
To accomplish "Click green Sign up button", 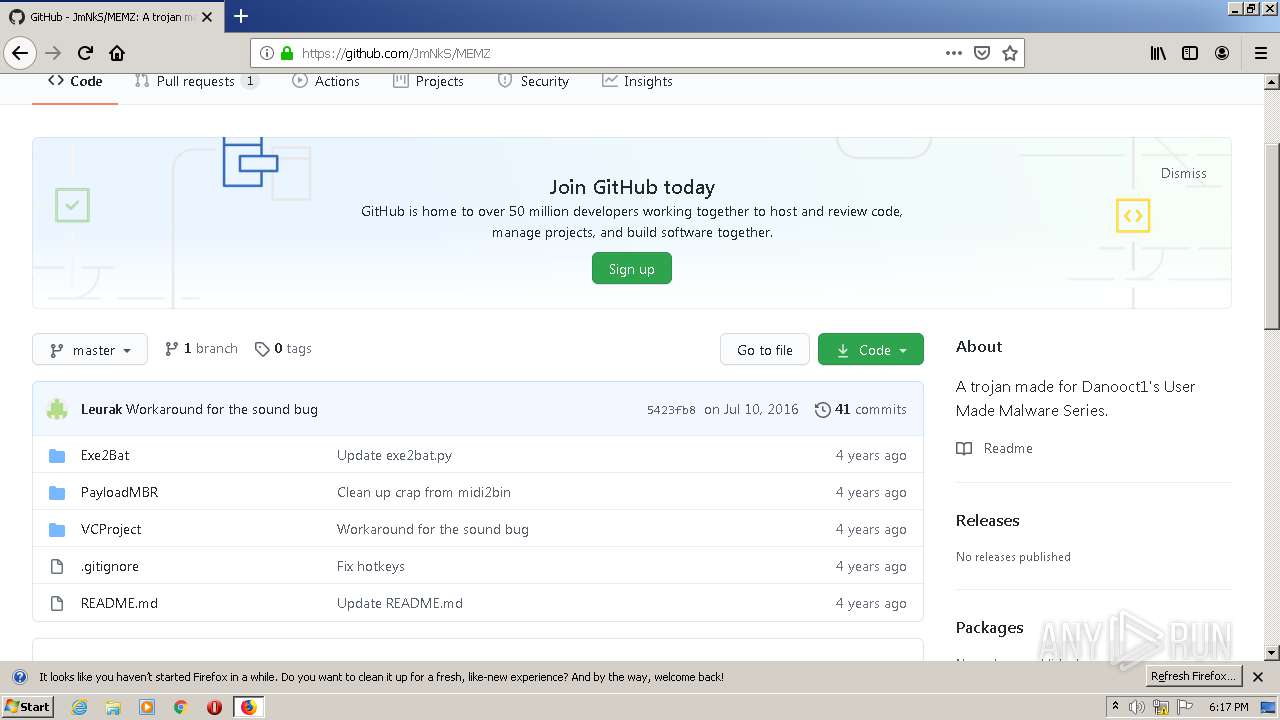I will tap(632, 268).
